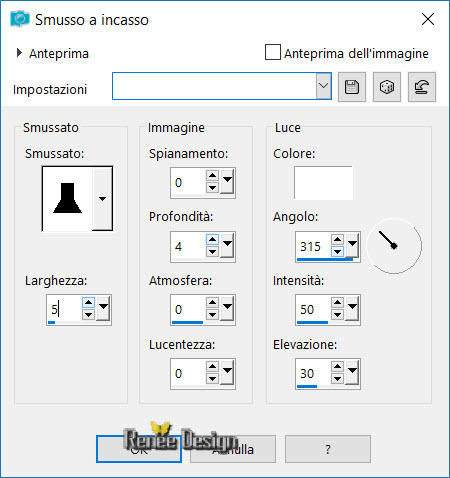Open the Impostazioni presets dropdown
Screen dimensions: 450x478
pyautogui.click(x=323, y=86)
